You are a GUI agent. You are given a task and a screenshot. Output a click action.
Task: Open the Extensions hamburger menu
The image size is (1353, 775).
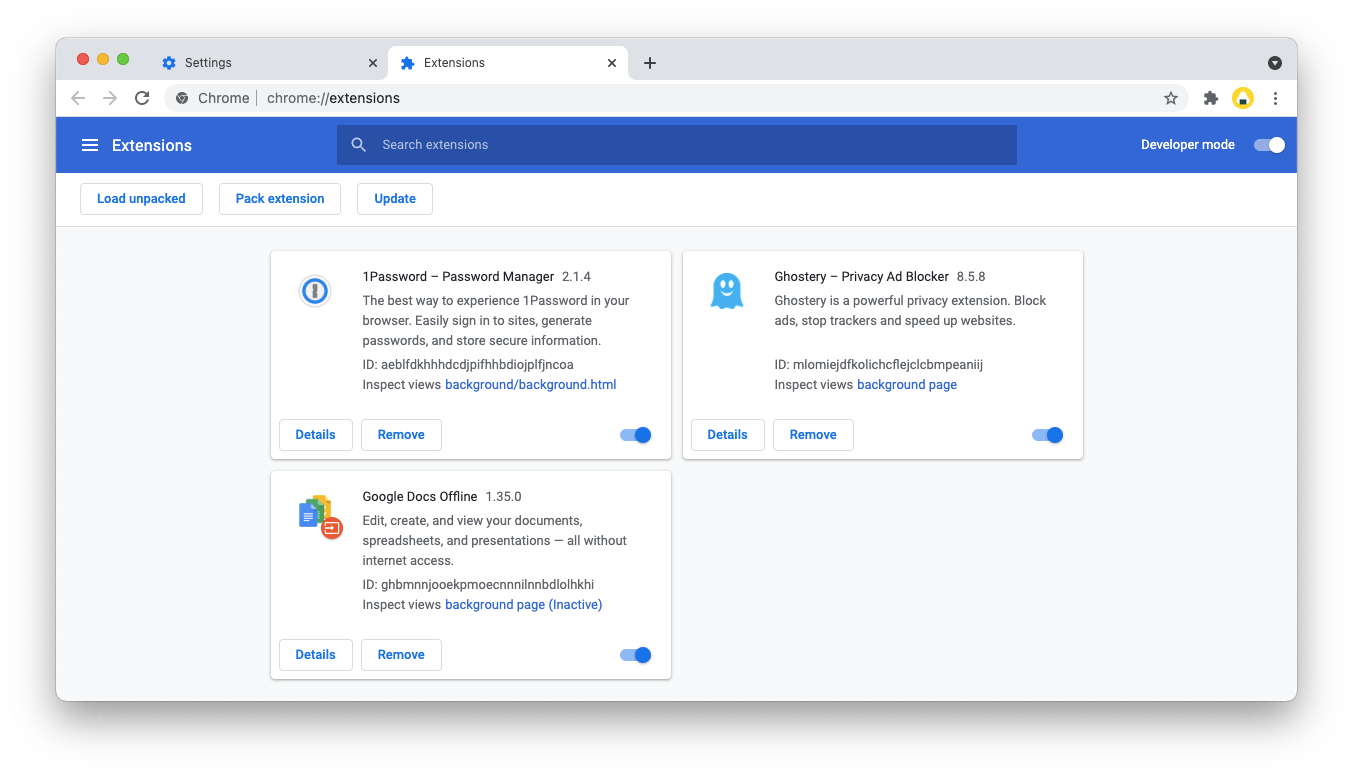coord(90,145)
